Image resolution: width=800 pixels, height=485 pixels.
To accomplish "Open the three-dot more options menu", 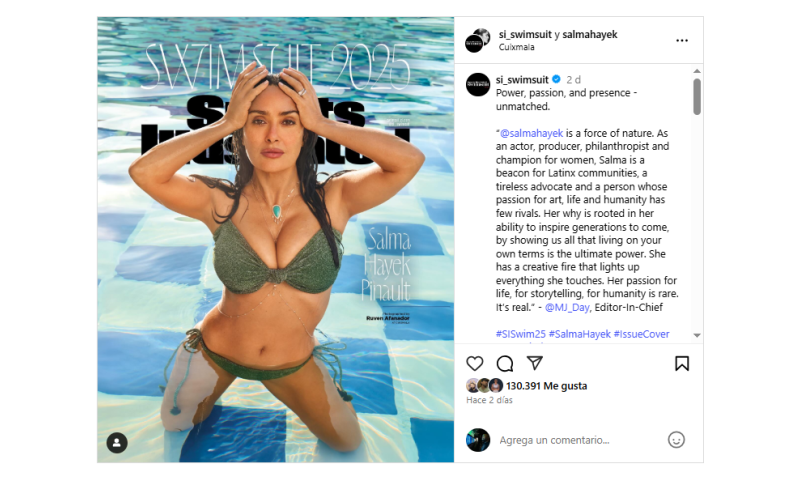I will click(x=682, y=40).
